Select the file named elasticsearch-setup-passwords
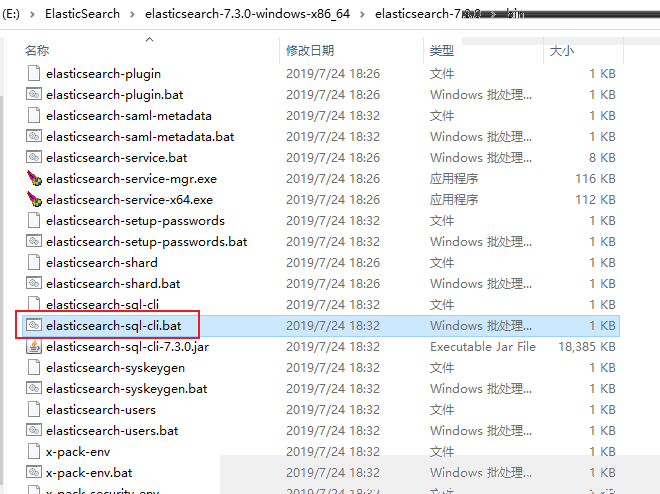Screen dimensions: 660x494 [x=136, y=221]
